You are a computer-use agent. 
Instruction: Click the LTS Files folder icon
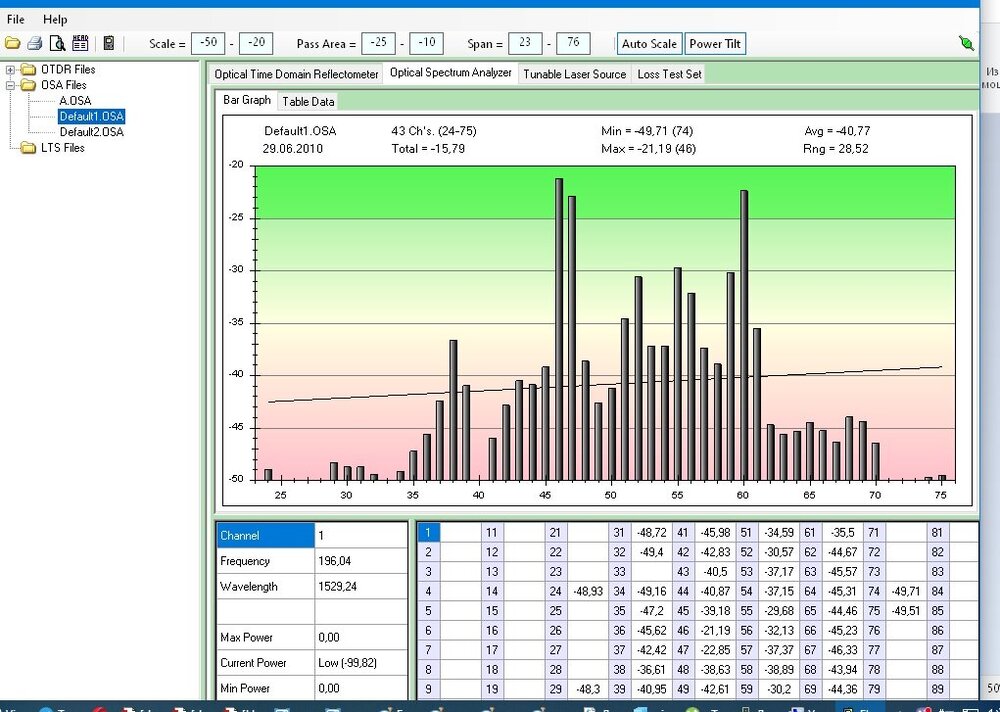28,148
